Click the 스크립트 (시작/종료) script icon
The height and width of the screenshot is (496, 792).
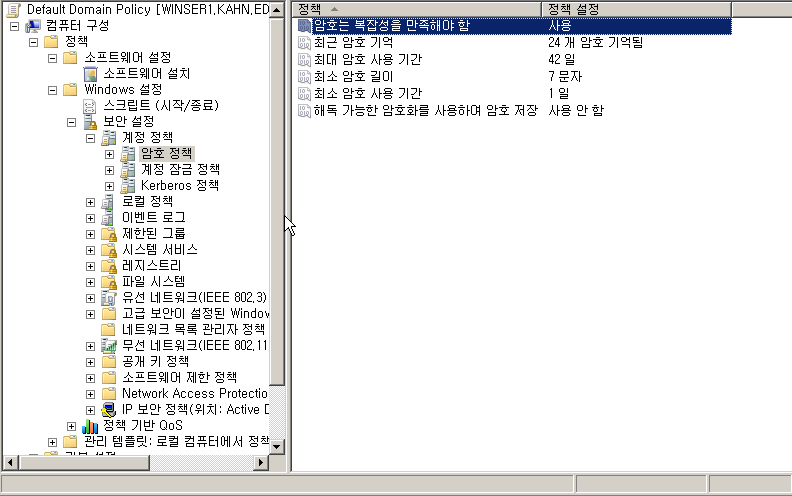tap(90, 106)
